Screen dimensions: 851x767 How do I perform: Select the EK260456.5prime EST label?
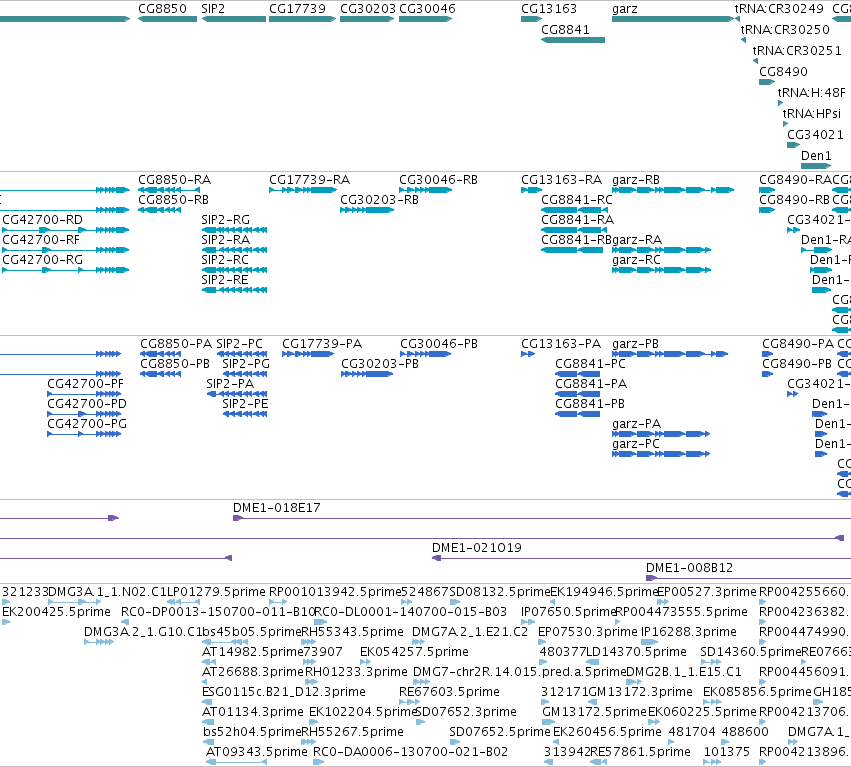(607, 732)
